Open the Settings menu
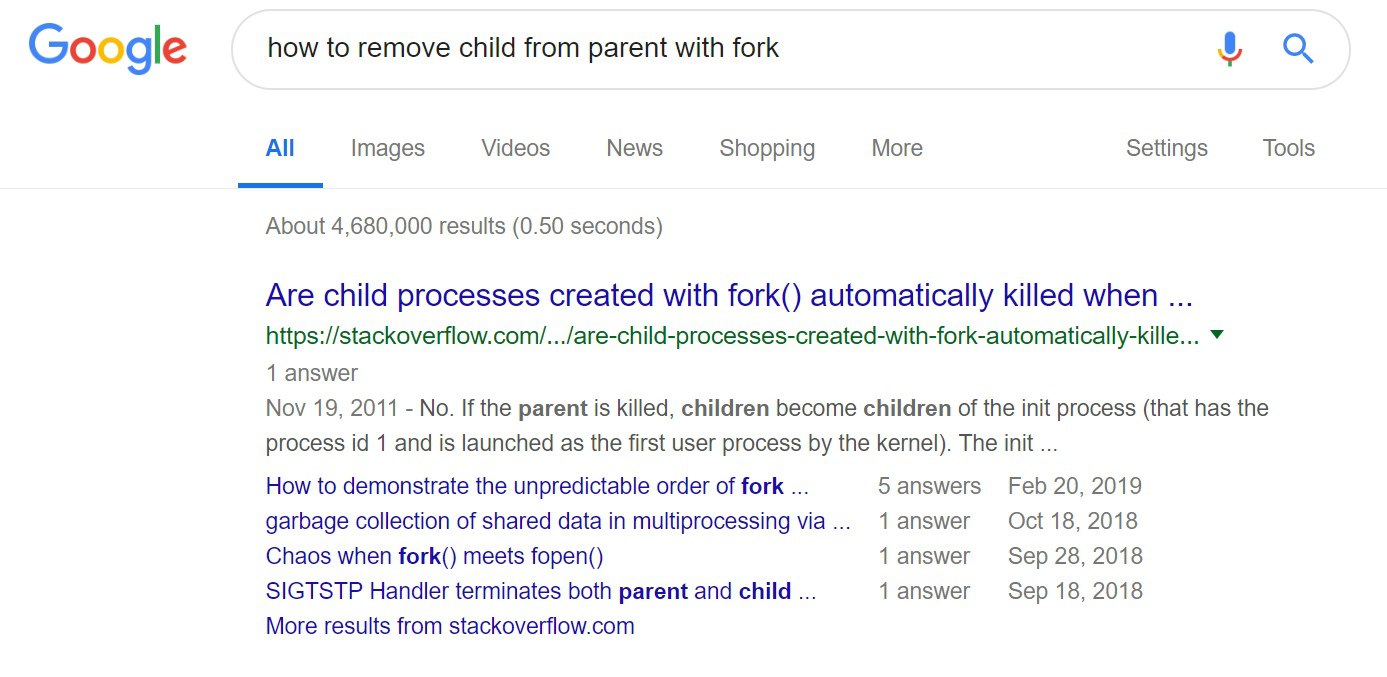 pos(1166,149)
